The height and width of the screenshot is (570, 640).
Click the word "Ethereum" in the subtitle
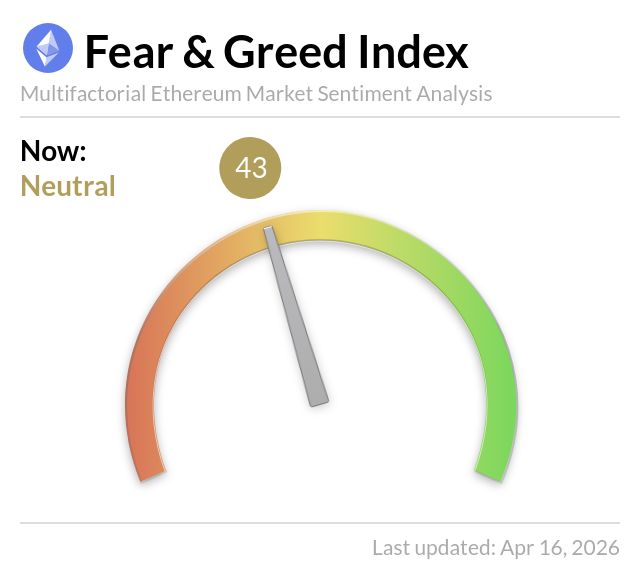[194, 95]
